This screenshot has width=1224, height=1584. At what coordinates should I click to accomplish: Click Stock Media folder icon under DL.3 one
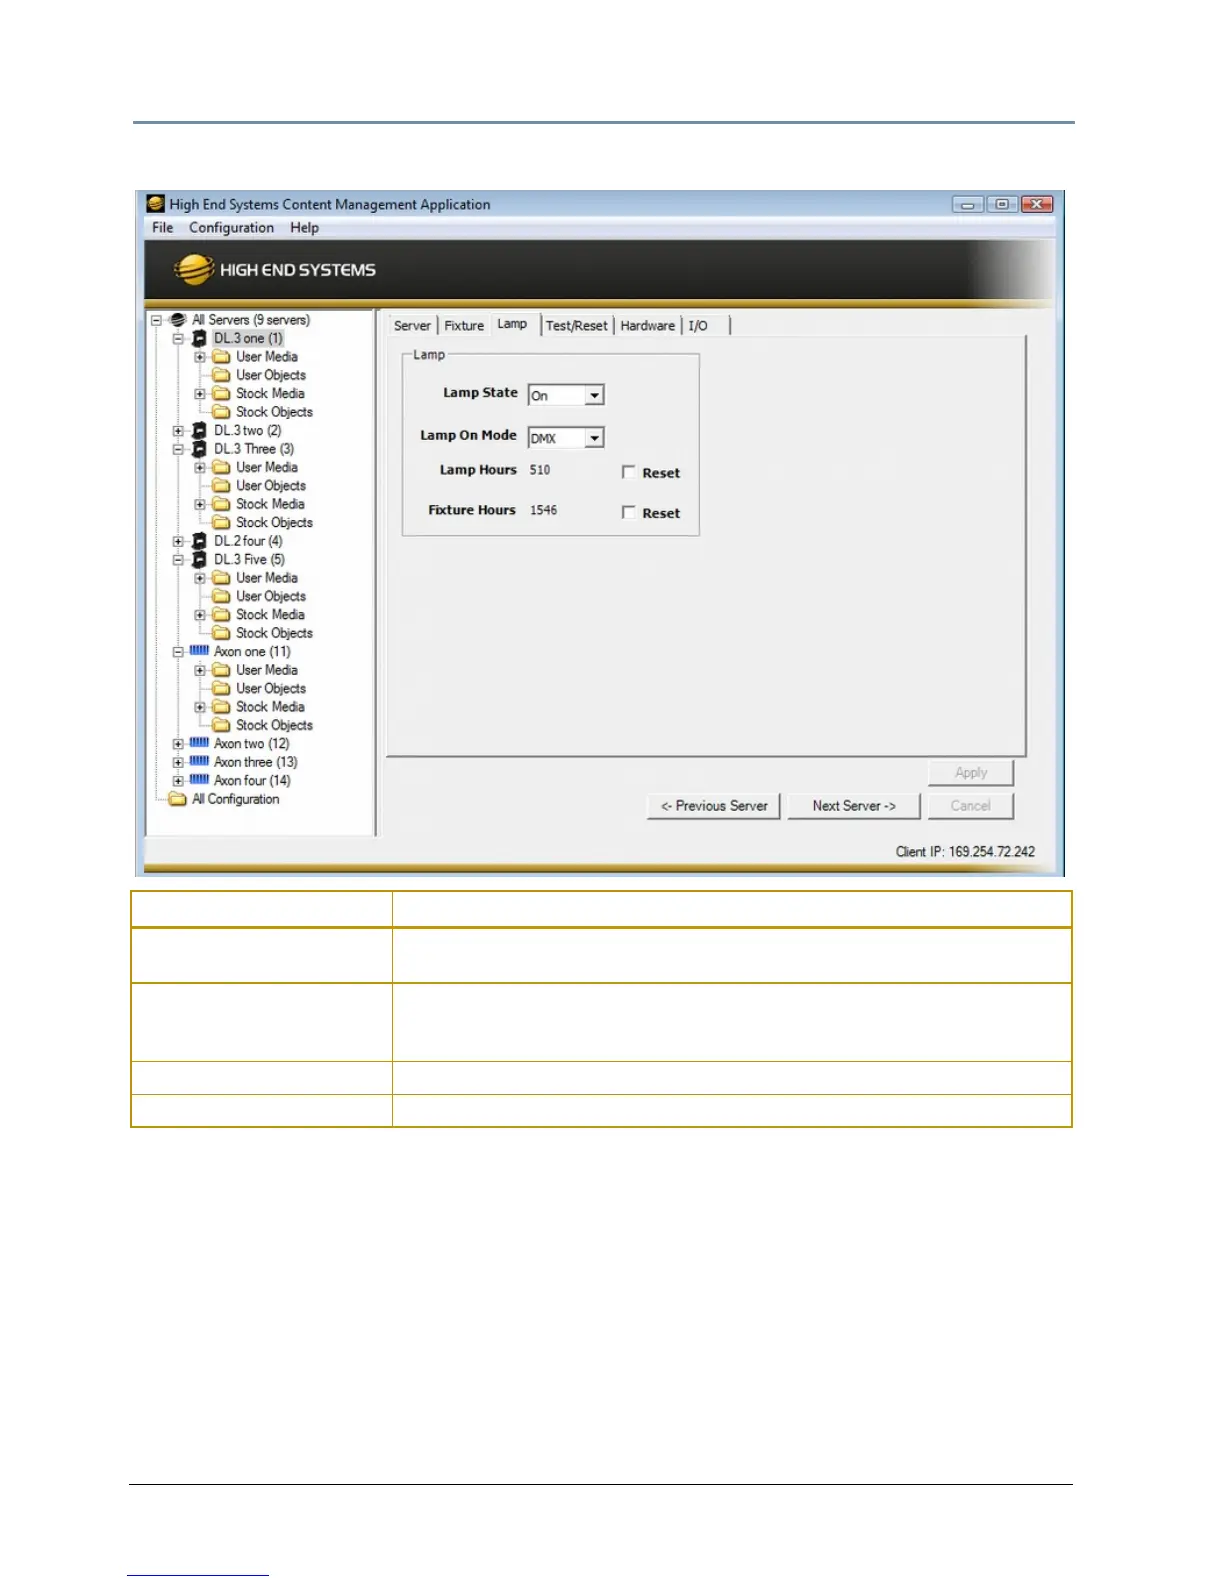point(221,394)
